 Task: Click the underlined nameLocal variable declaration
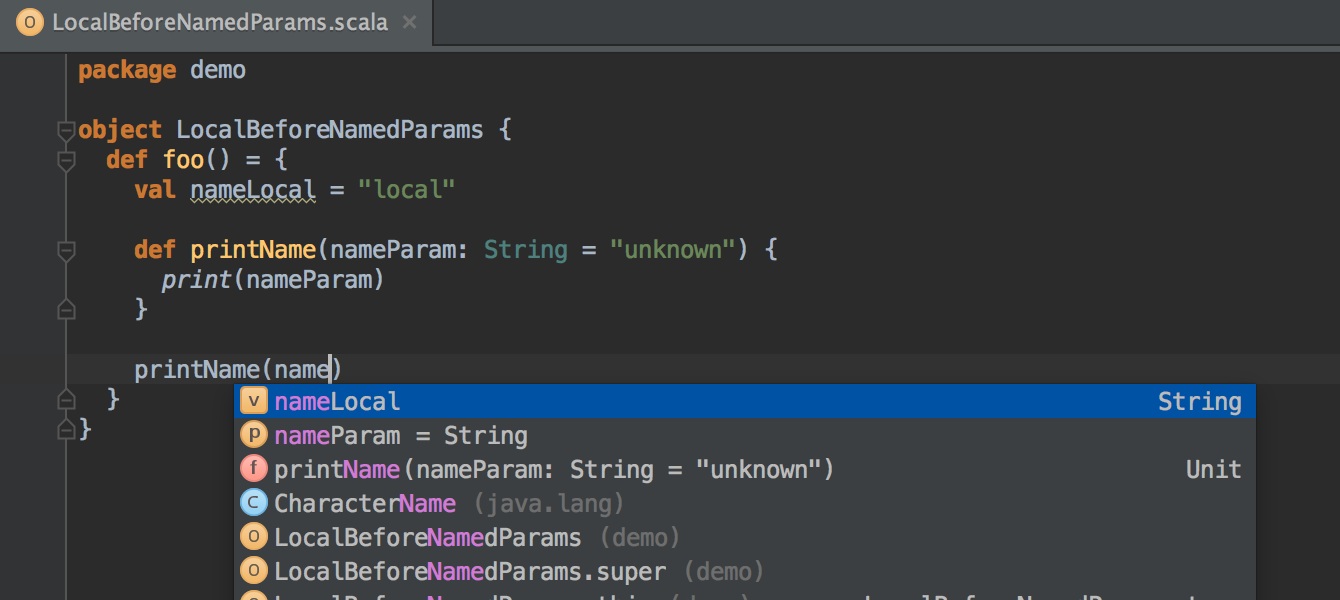[252, 190]
